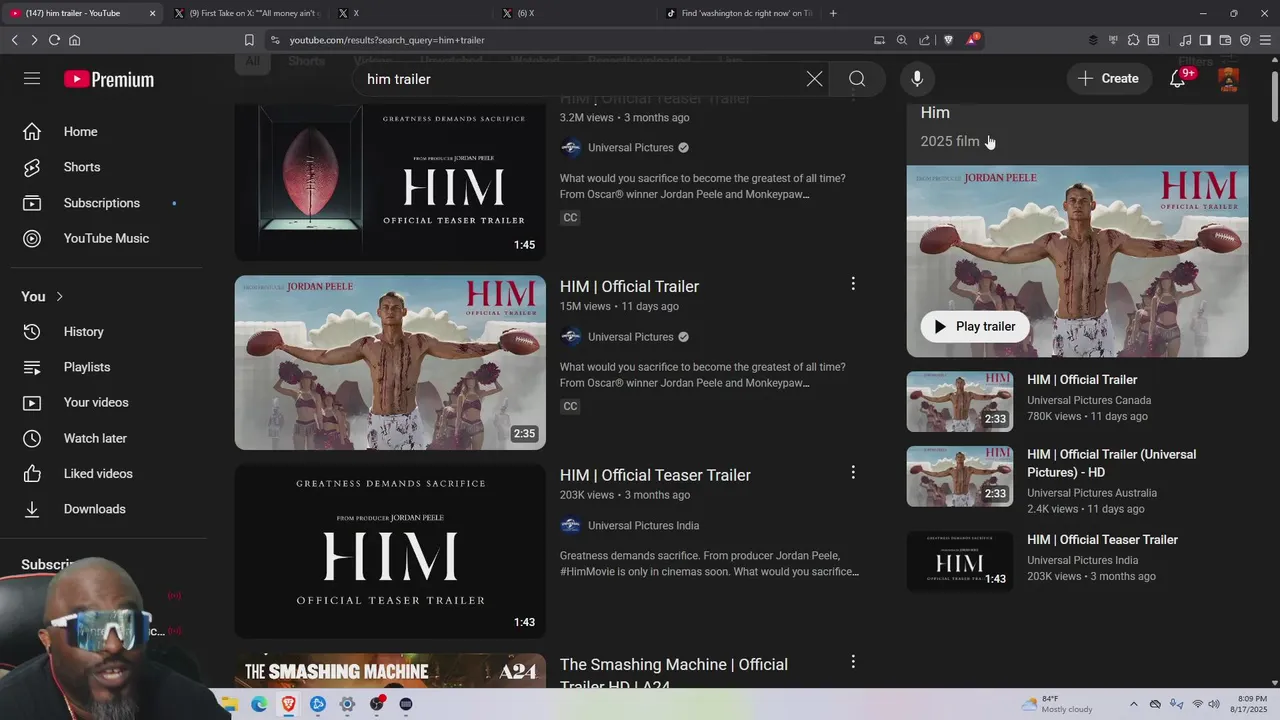This screenshot has width=1280, height=720.
Task: Click the browser forward arrow
Action: 34,40
